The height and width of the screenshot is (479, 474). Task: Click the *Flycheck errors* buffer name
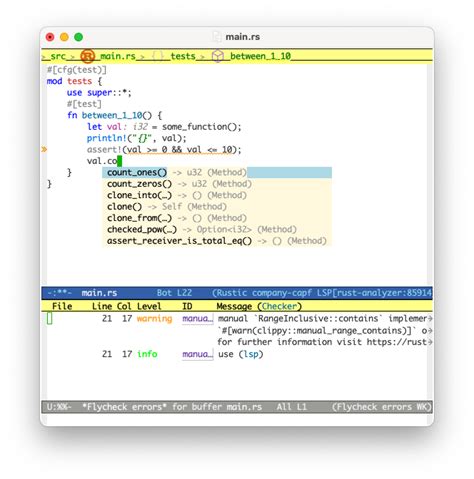[x=124, y=407]
